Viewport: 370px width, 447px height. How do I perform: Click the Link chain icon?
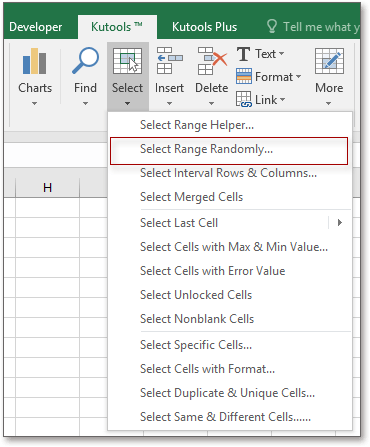pyautogui.click(x=244, y=99)
